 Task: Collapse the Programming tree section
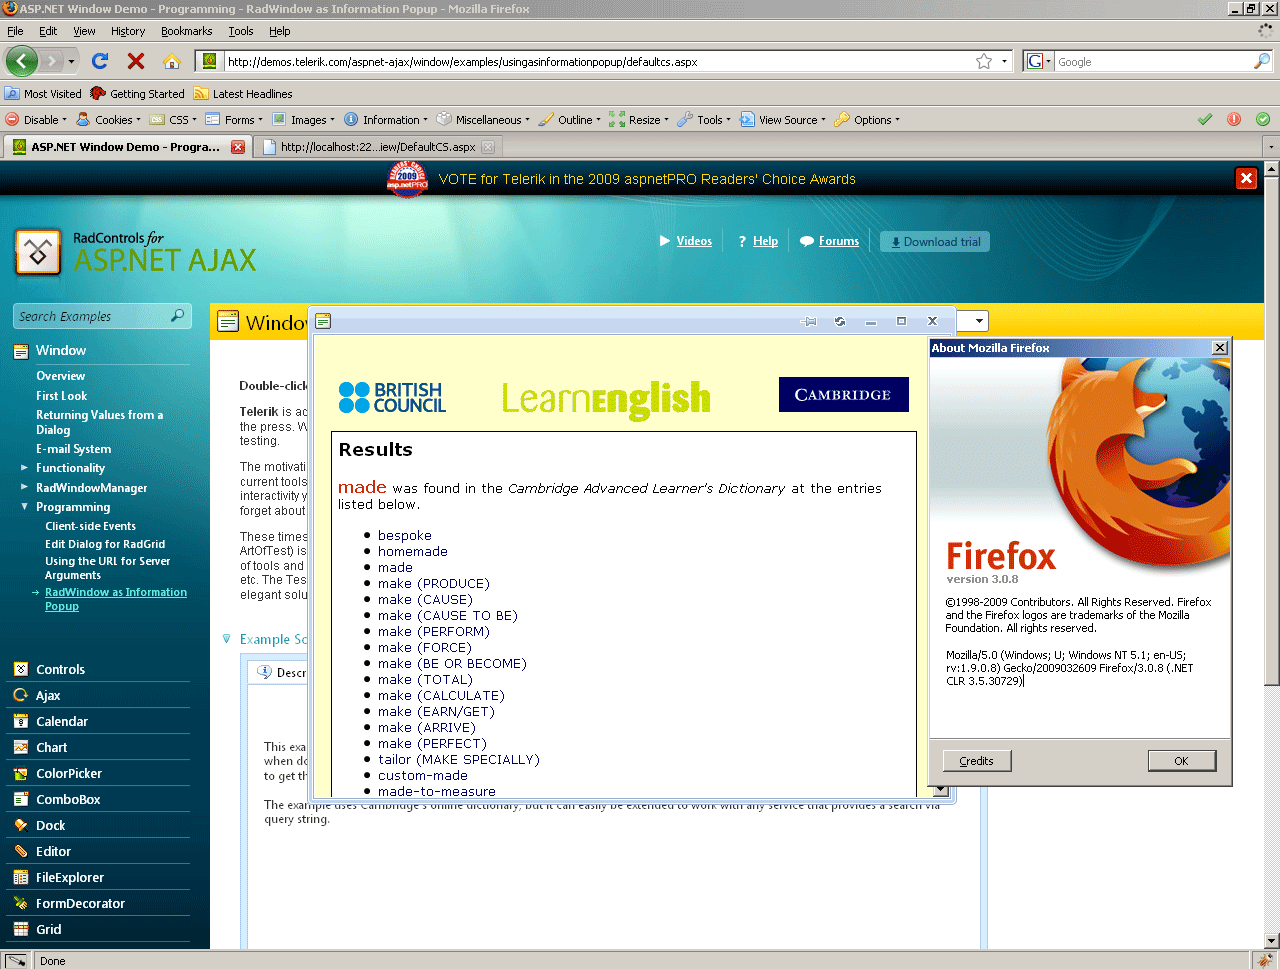[24, 507]
